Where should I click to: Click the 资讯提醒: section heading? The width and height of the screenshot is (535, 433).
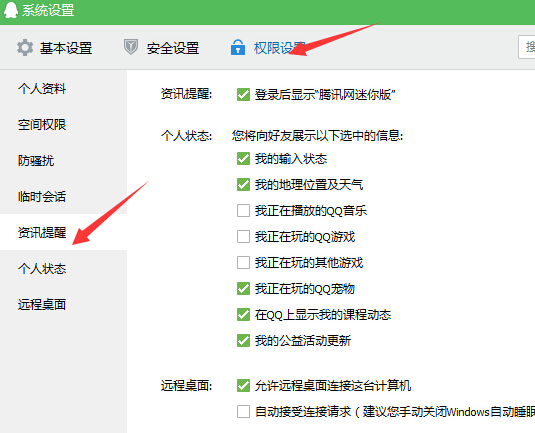(x=186, y=94)
